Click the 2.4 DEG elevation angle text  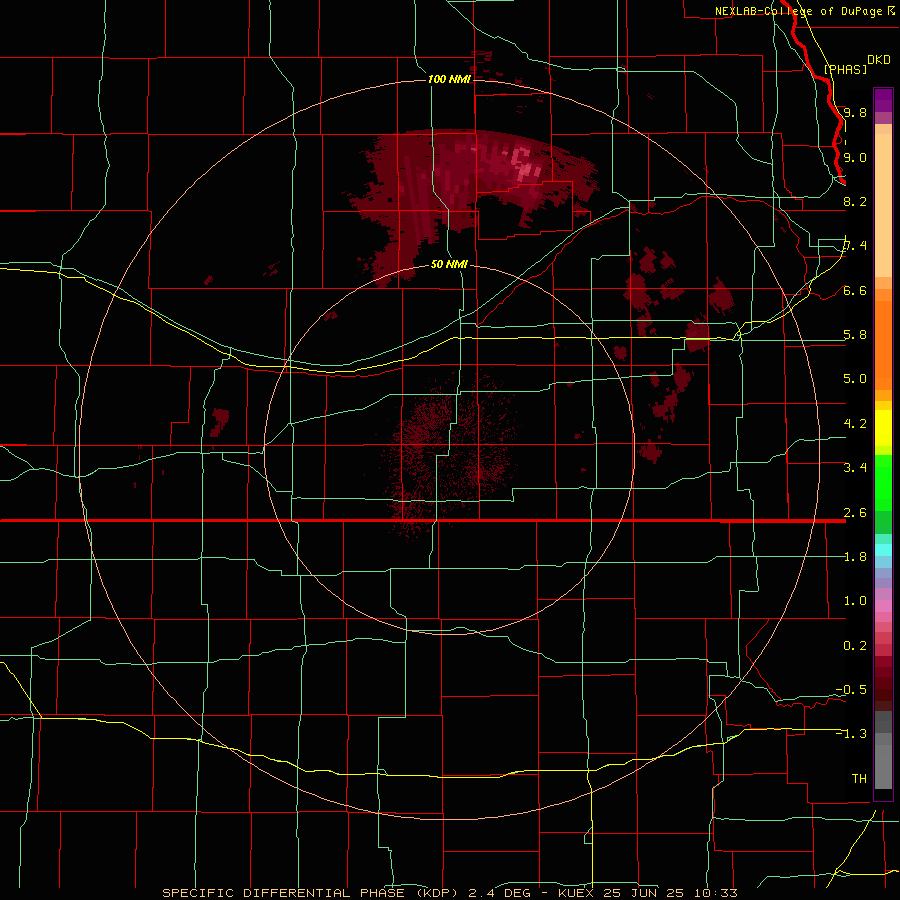[499, 893]
